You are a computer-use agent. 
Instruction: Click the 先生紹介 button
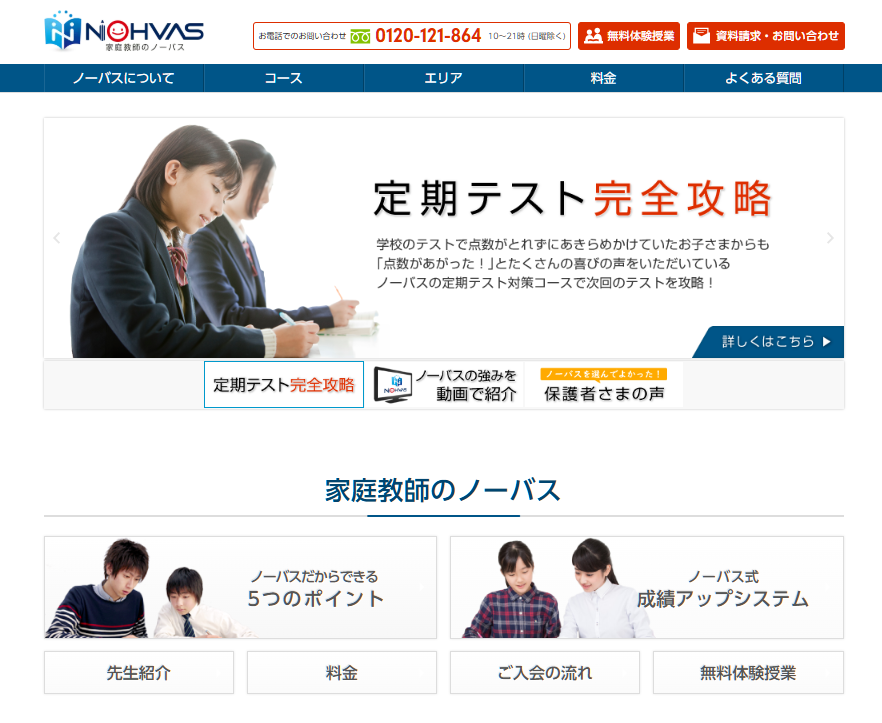[139, 672]
